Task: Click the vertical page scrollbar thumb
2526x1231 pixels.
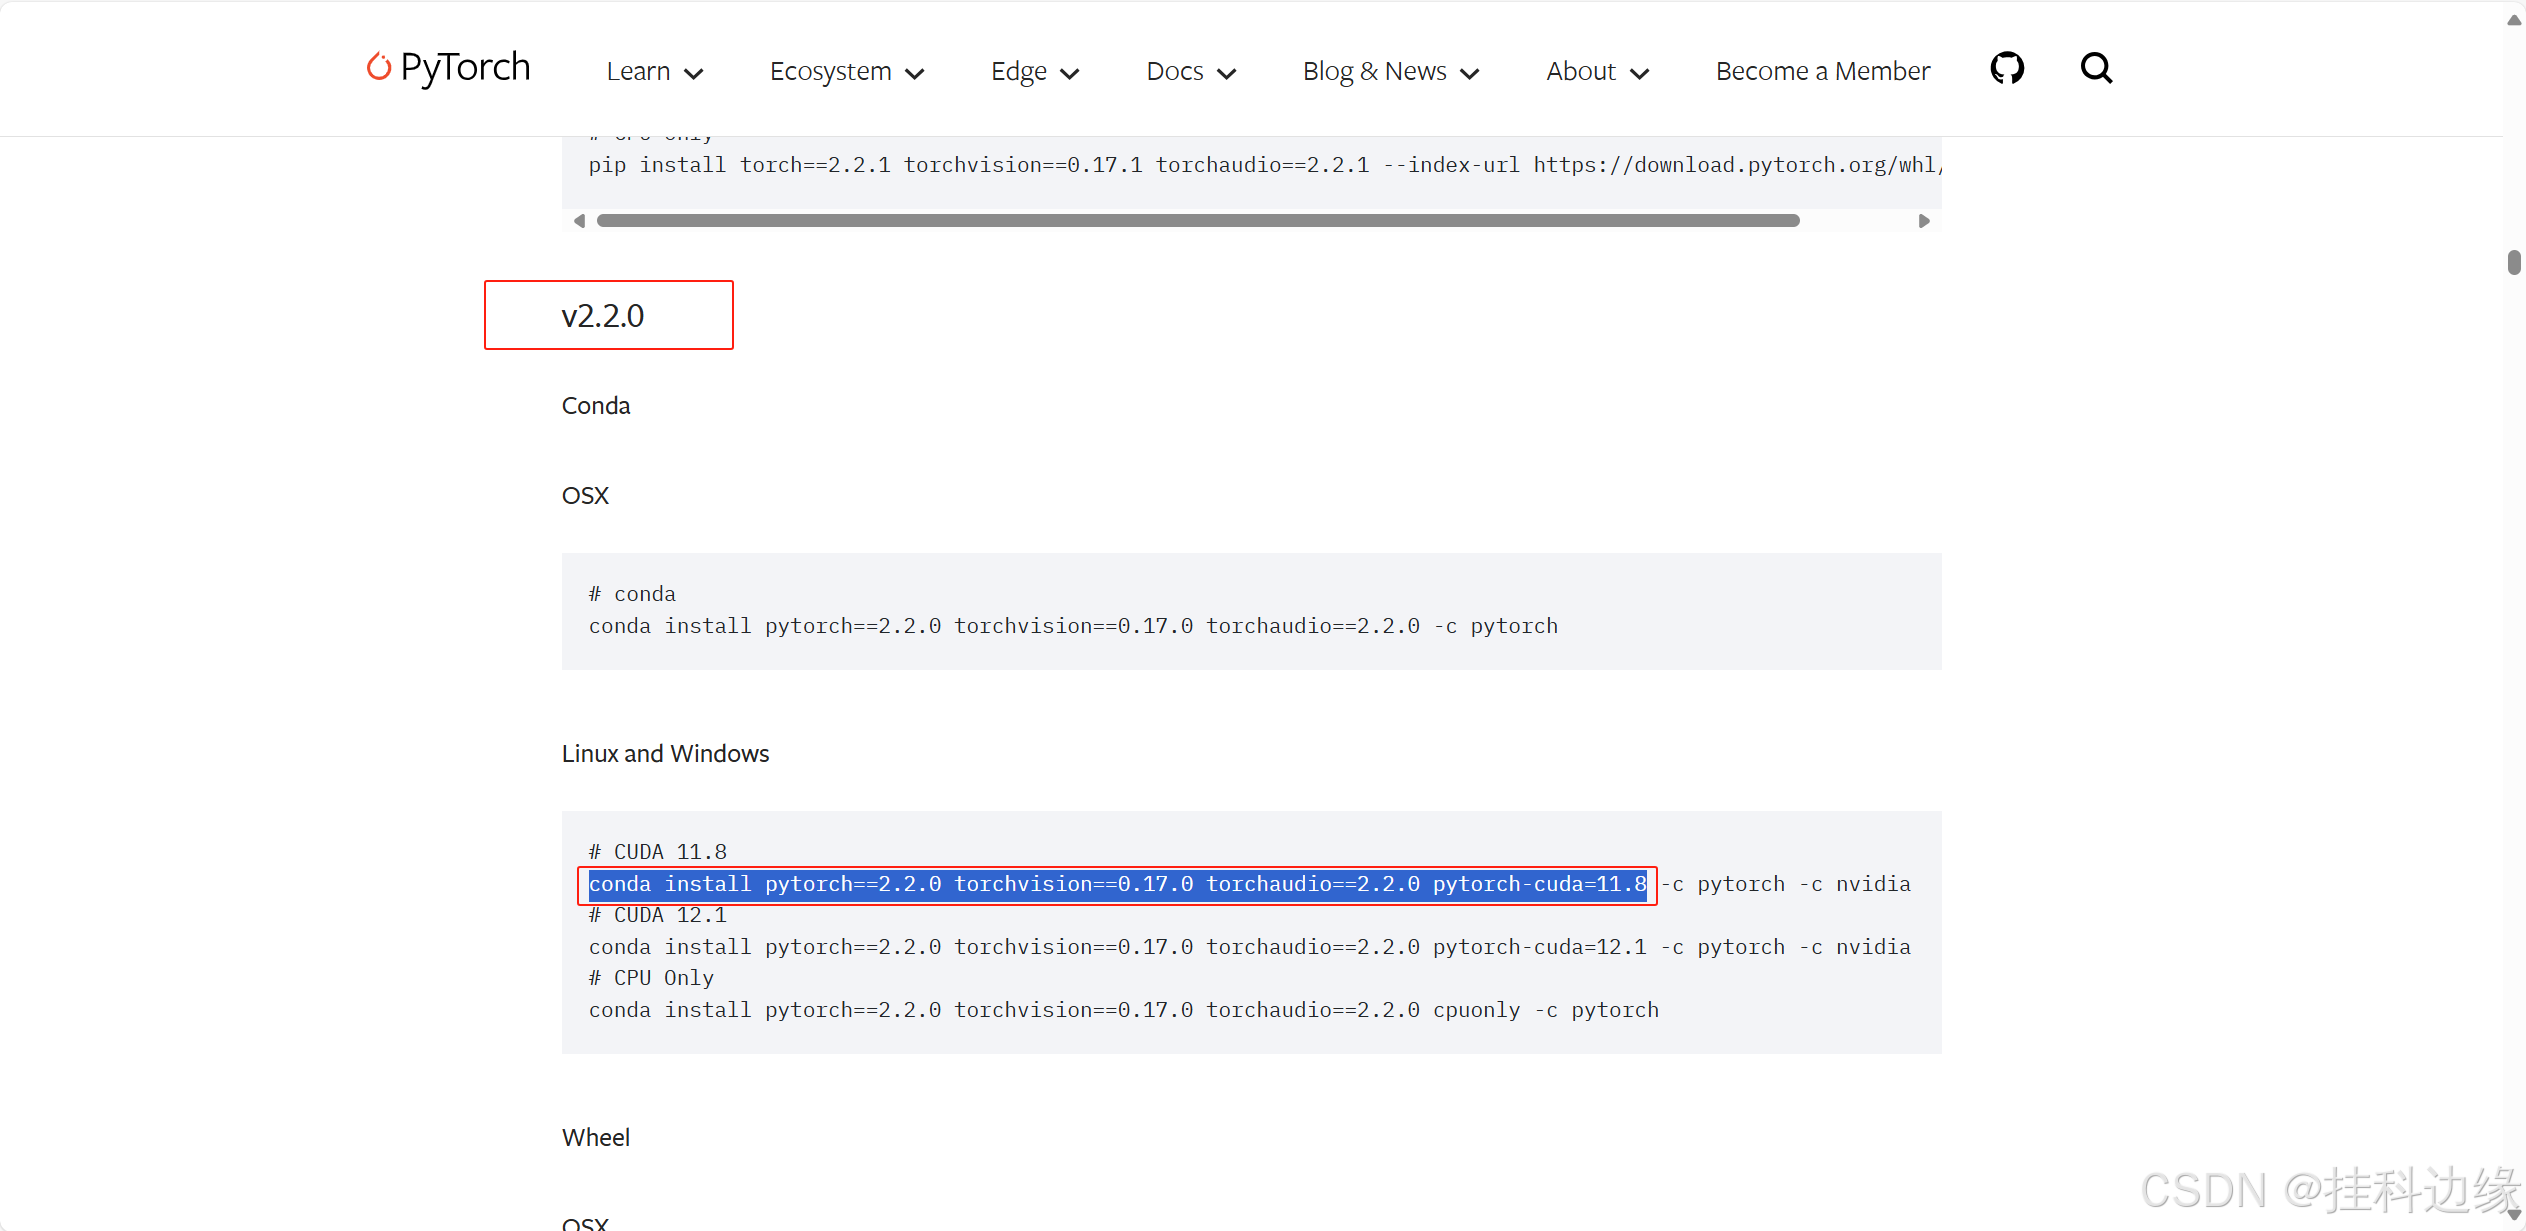Action: point(2513,262)
